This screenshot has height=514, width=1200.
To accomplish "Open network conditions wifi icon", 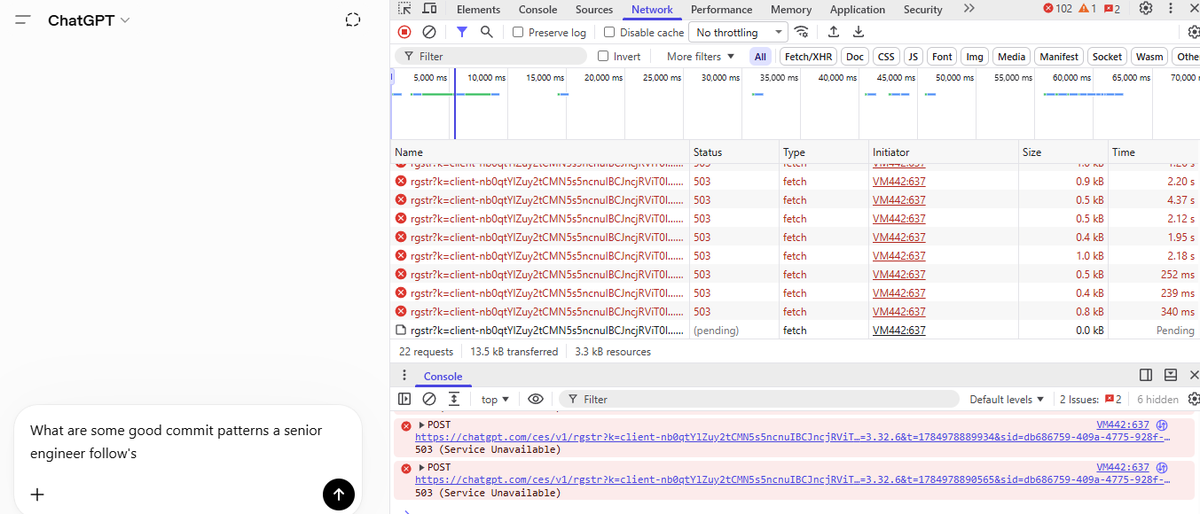I will 801,32.
